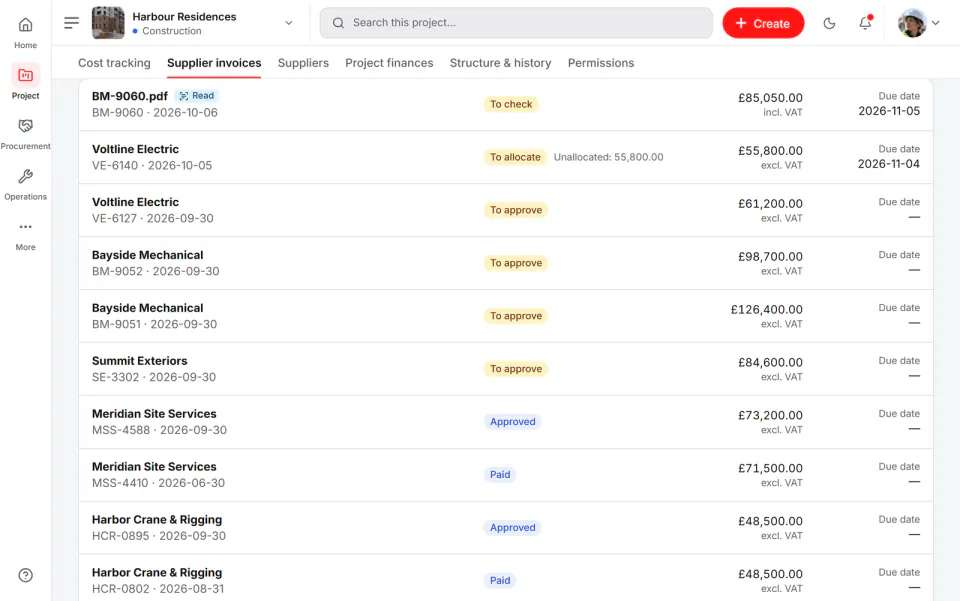Expand the user account chevron

click(936, 23)
